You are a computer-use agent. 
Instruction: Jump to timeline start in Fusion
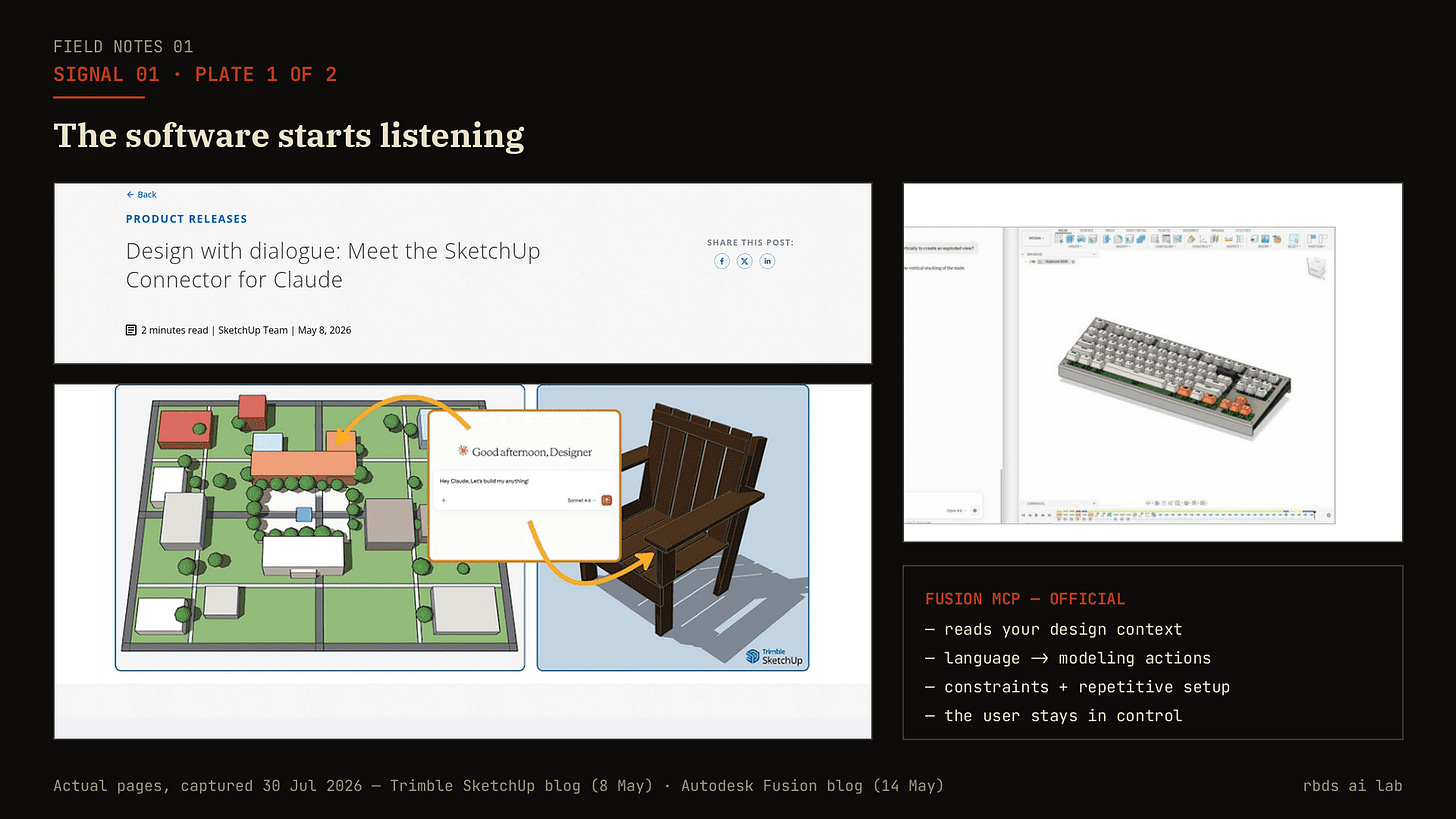click(1023, 515)
